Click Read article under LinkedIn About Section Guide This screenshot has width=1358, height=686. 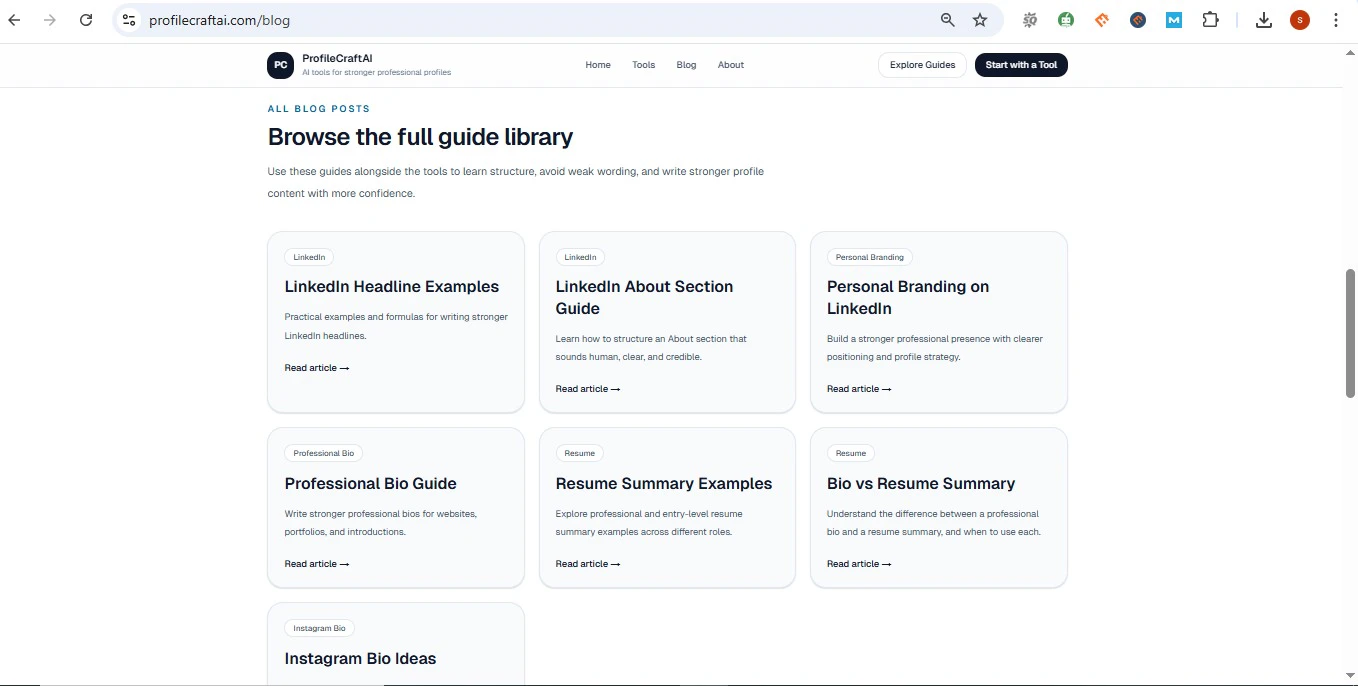pyautogui.click(x=588, y=389)
